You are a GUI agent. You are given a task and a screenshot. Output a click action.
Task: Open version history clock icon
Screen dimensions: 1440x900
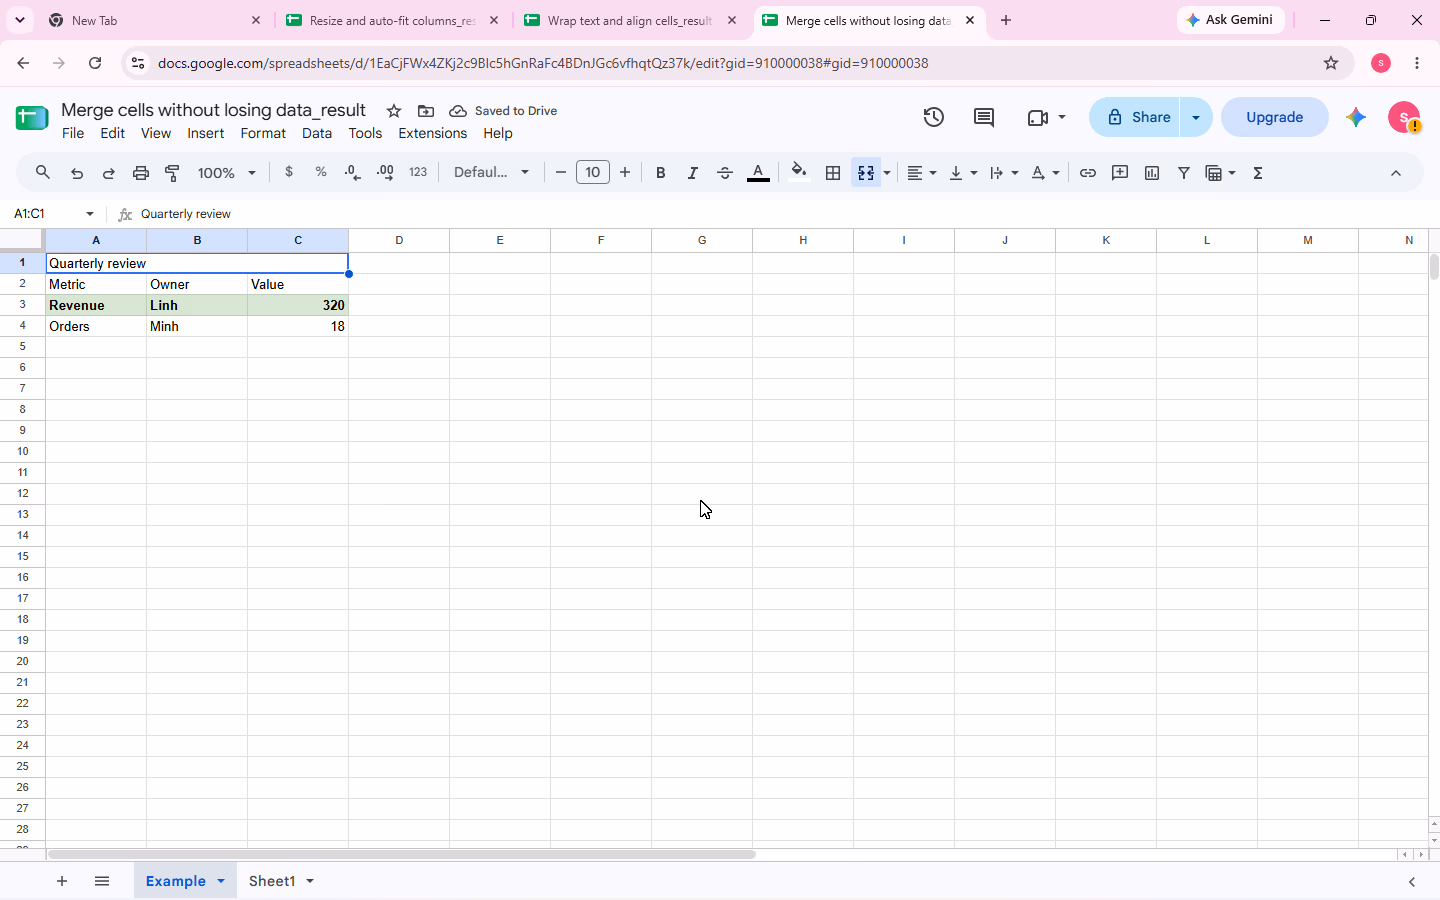(x=934, y=117)
